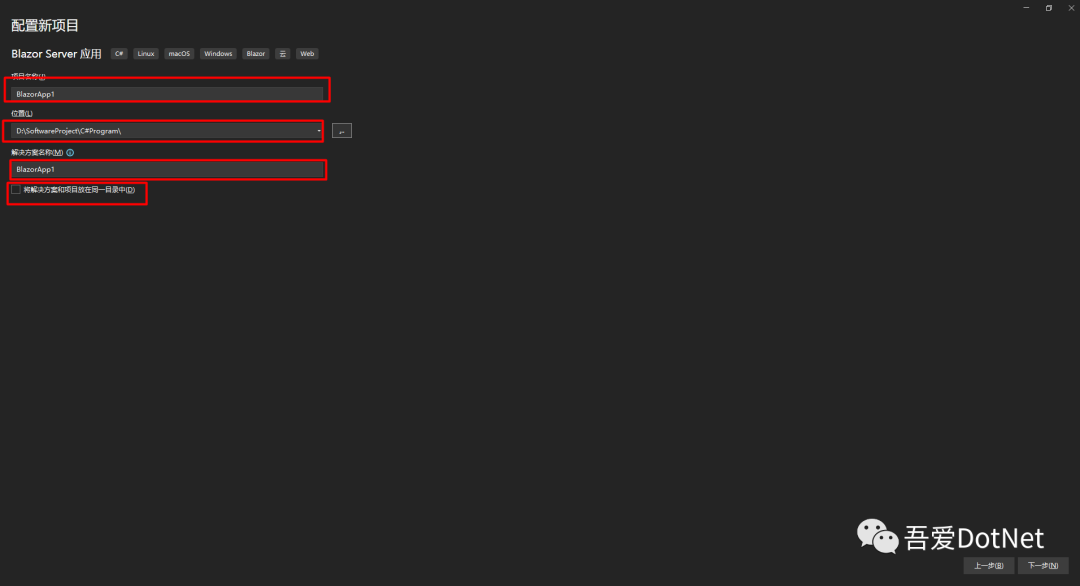1080x586 pixels.
Task: Open the location browse (...) button
Action: coord(342,131)
